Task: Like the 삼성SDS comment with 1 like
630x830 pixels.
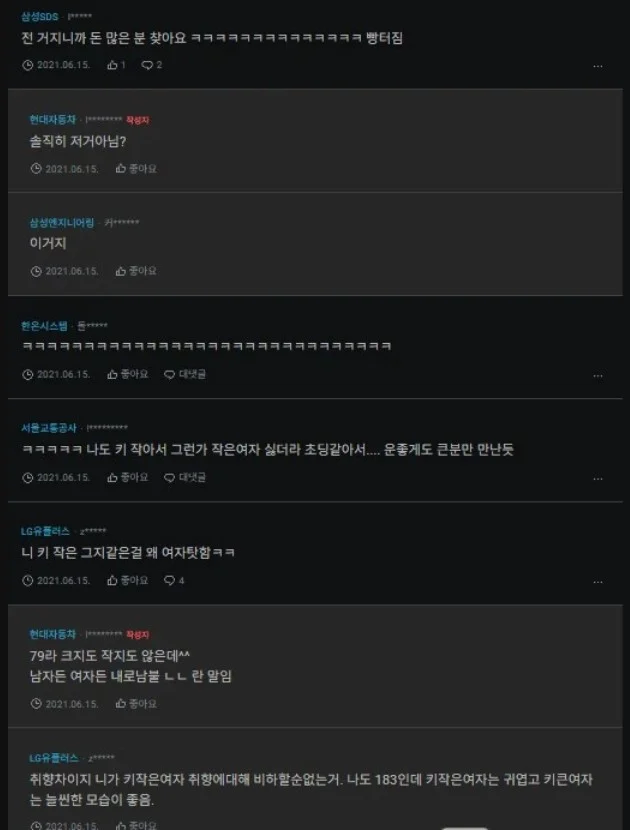Action: pyautogui.click(x=116, y=65)
